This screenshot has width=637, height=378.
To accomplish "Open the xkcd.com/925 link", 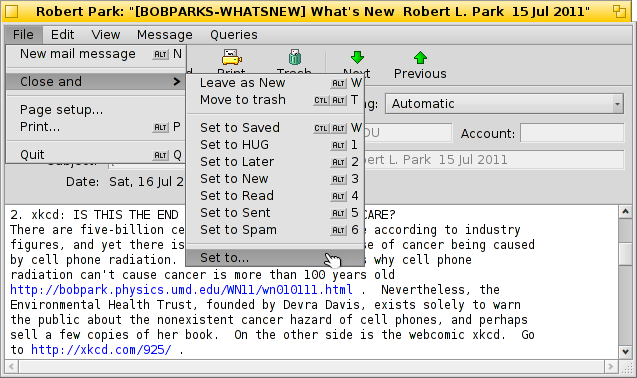I will tap(101, 350).
